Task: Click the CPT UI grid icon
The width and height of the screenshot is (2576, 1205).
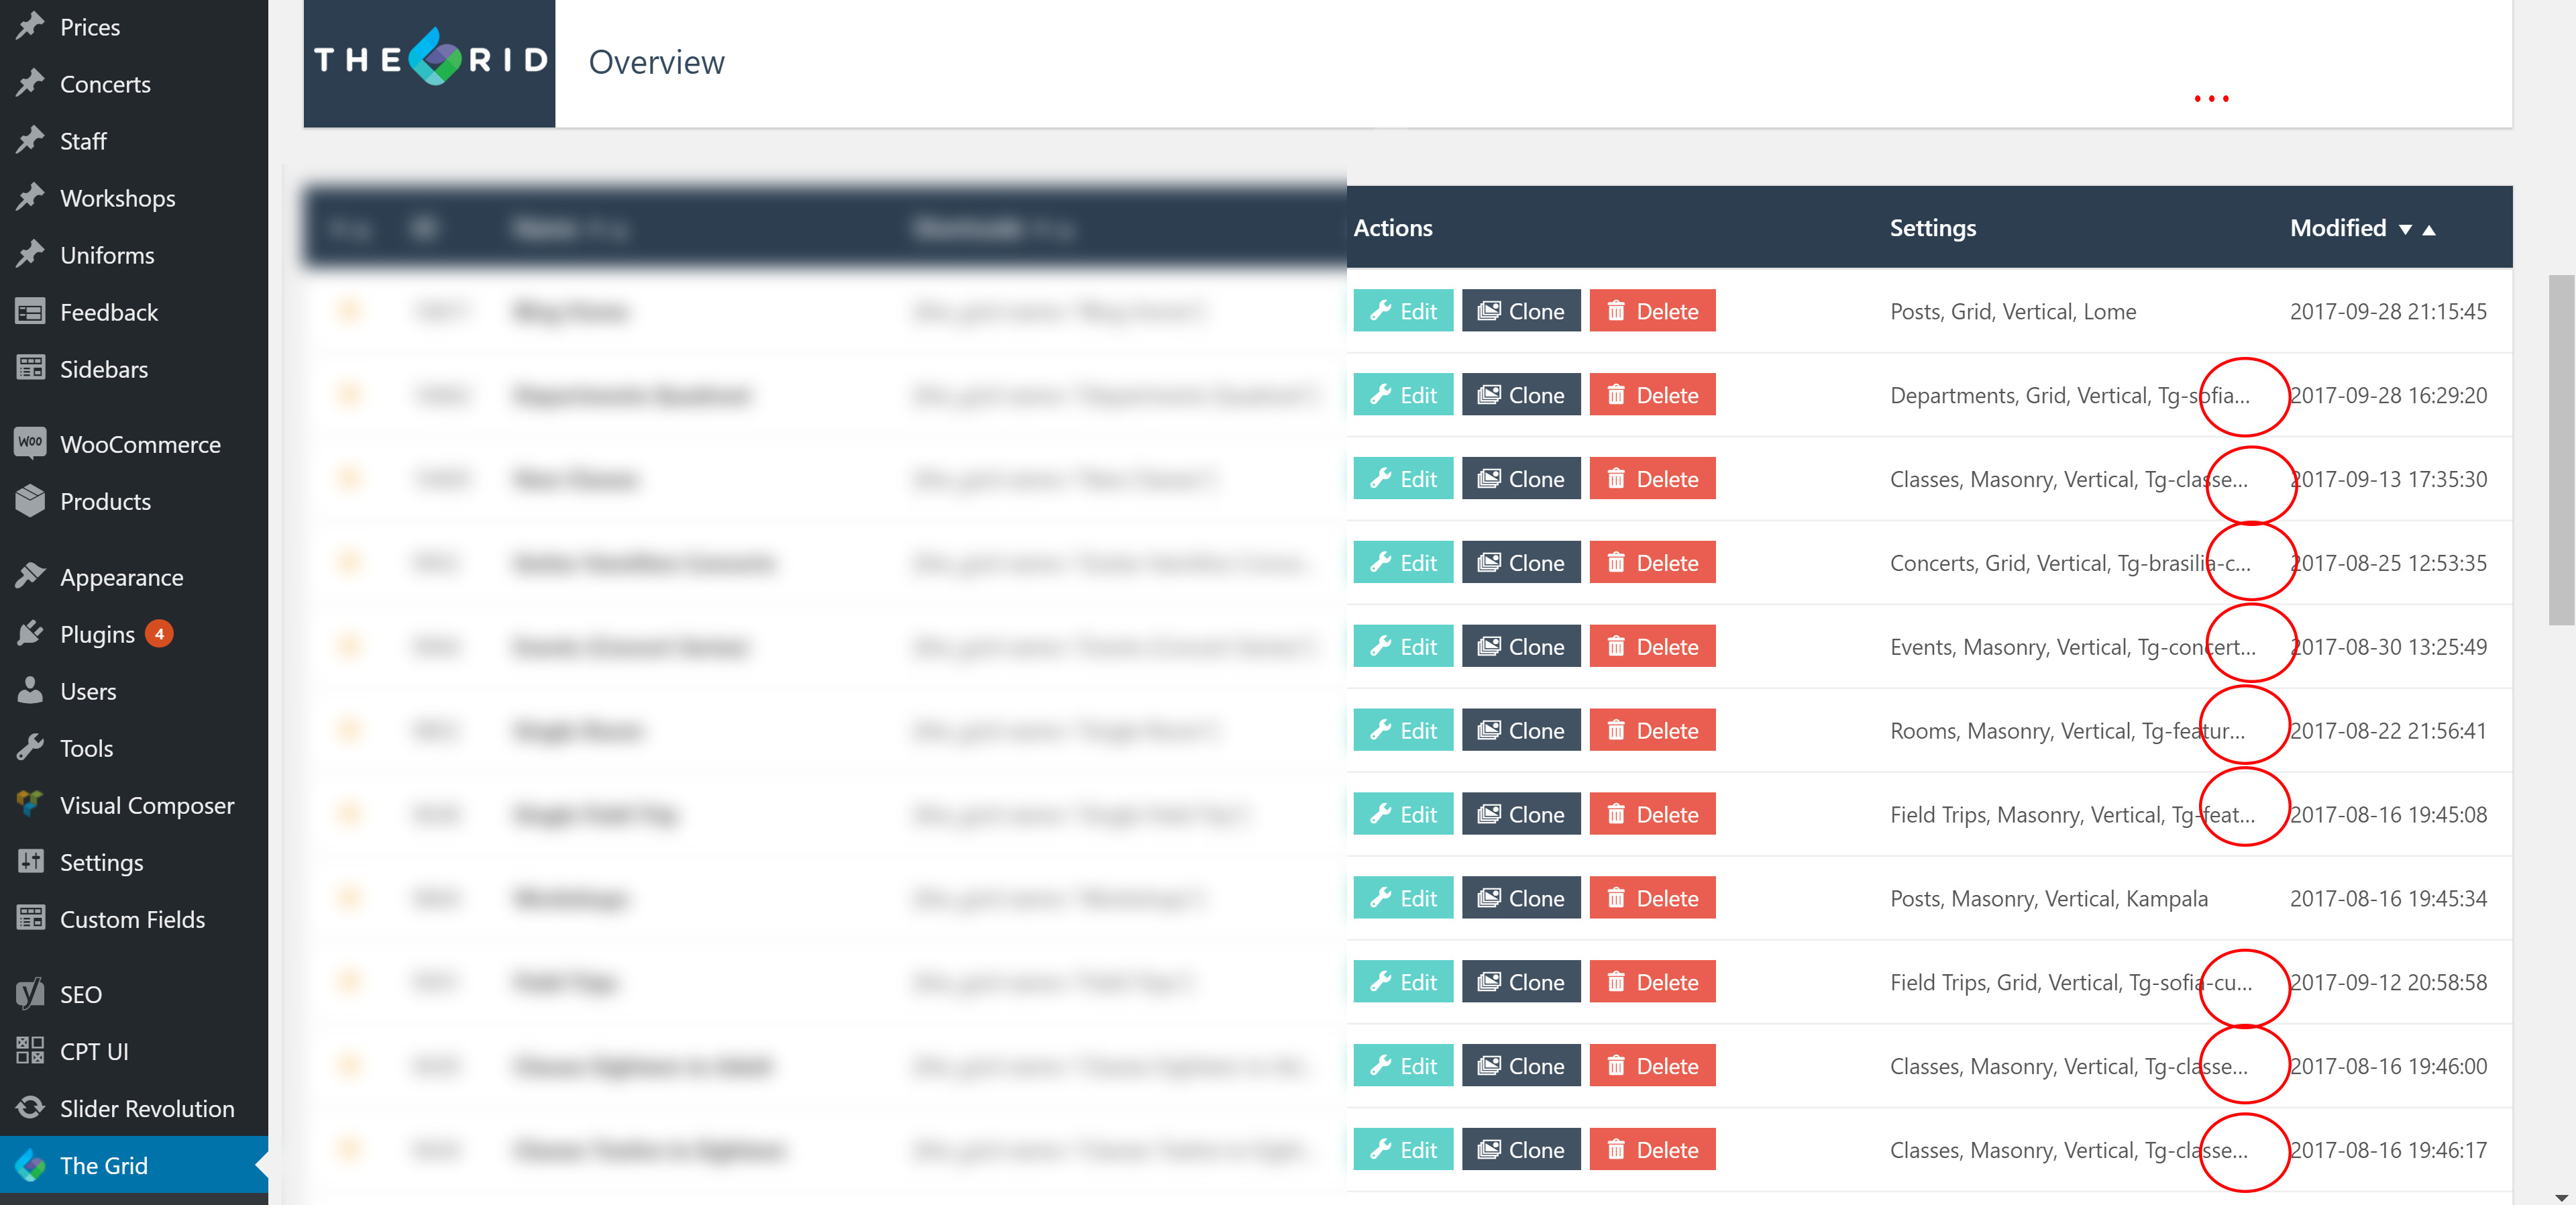Action: tap(30, 1050)
